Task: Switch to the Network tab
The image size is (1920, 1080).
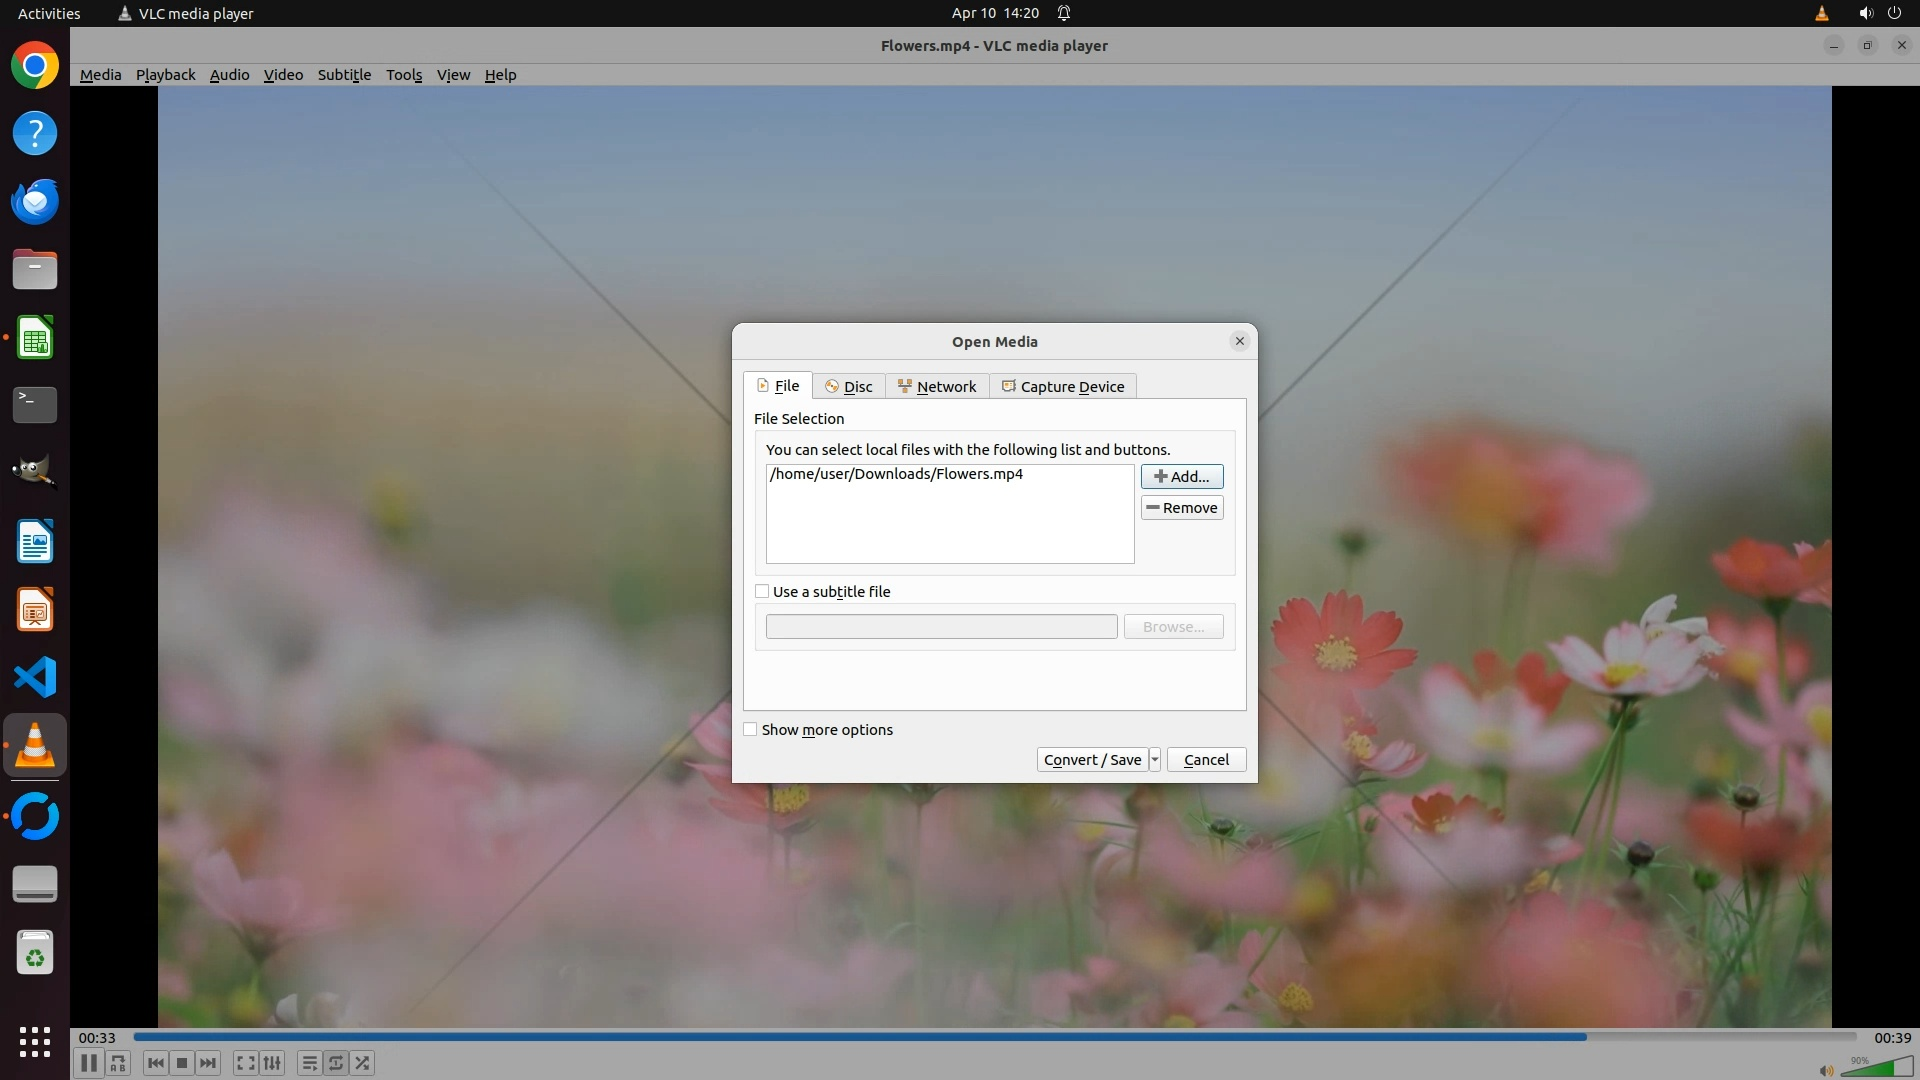Action: point(937,387)
